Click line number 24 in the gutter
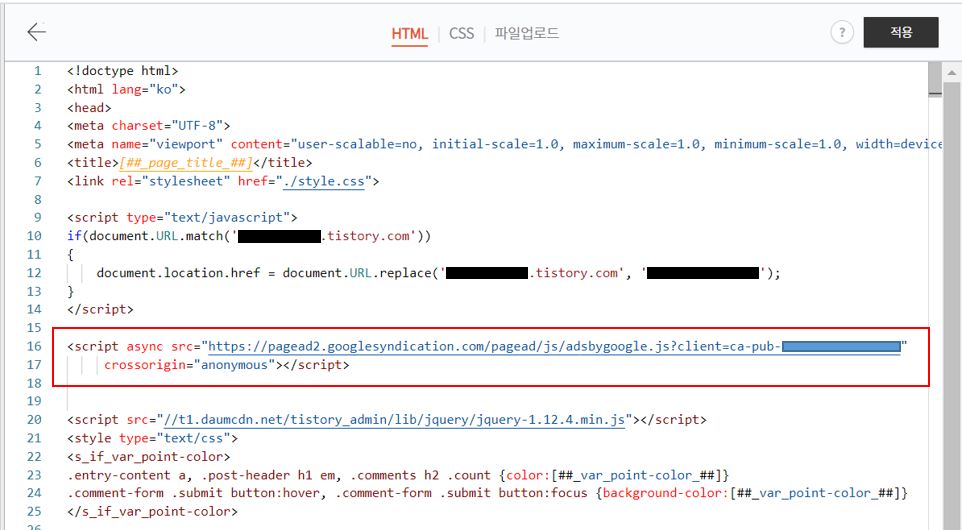 pos(34,493)
